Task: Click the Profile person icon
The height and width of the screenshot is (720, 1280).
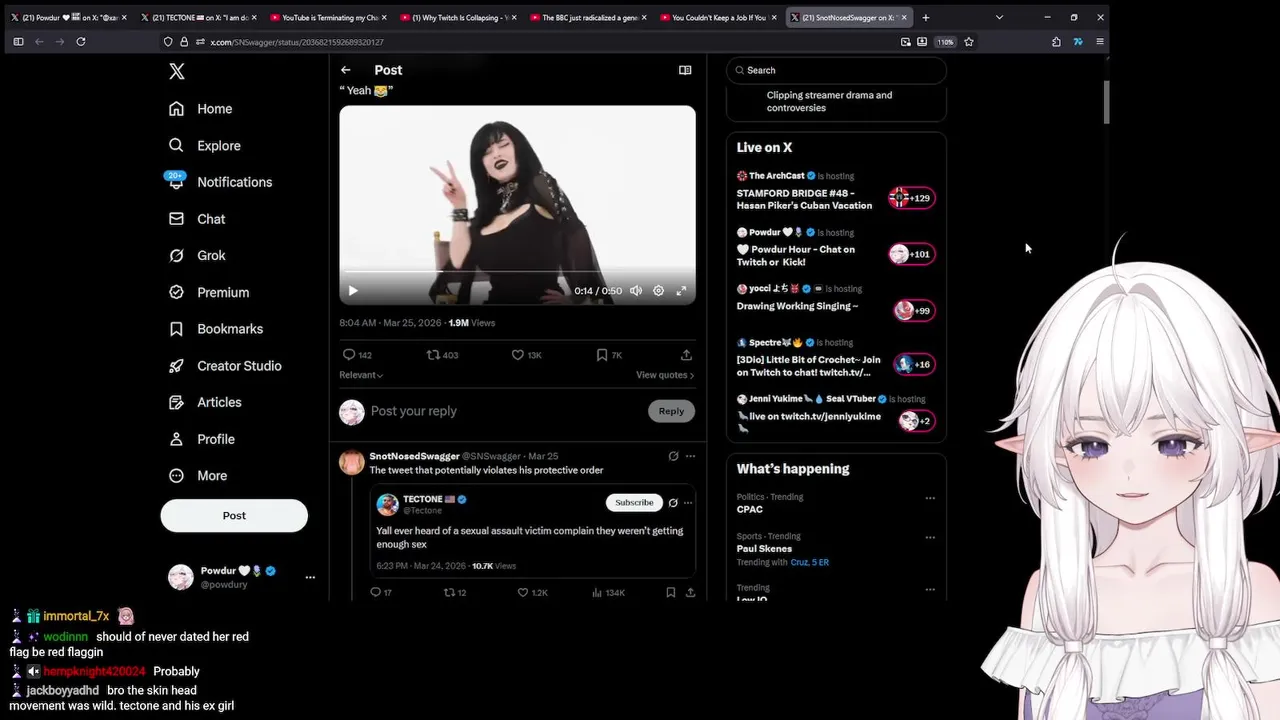Action: tap(176, 439)
